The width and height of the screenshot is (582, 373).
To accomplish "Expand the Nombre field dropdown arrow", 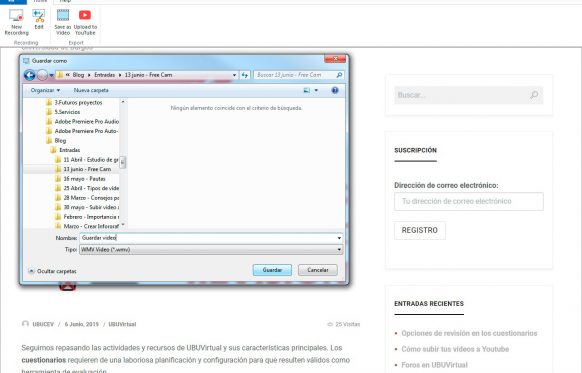I will [339, 238].
